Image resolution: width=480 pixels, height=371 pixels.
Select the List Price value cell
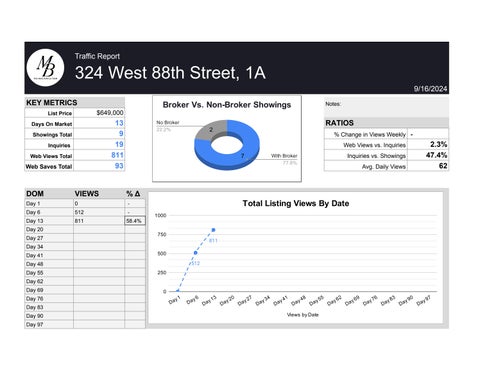click(x=99, y=113)
